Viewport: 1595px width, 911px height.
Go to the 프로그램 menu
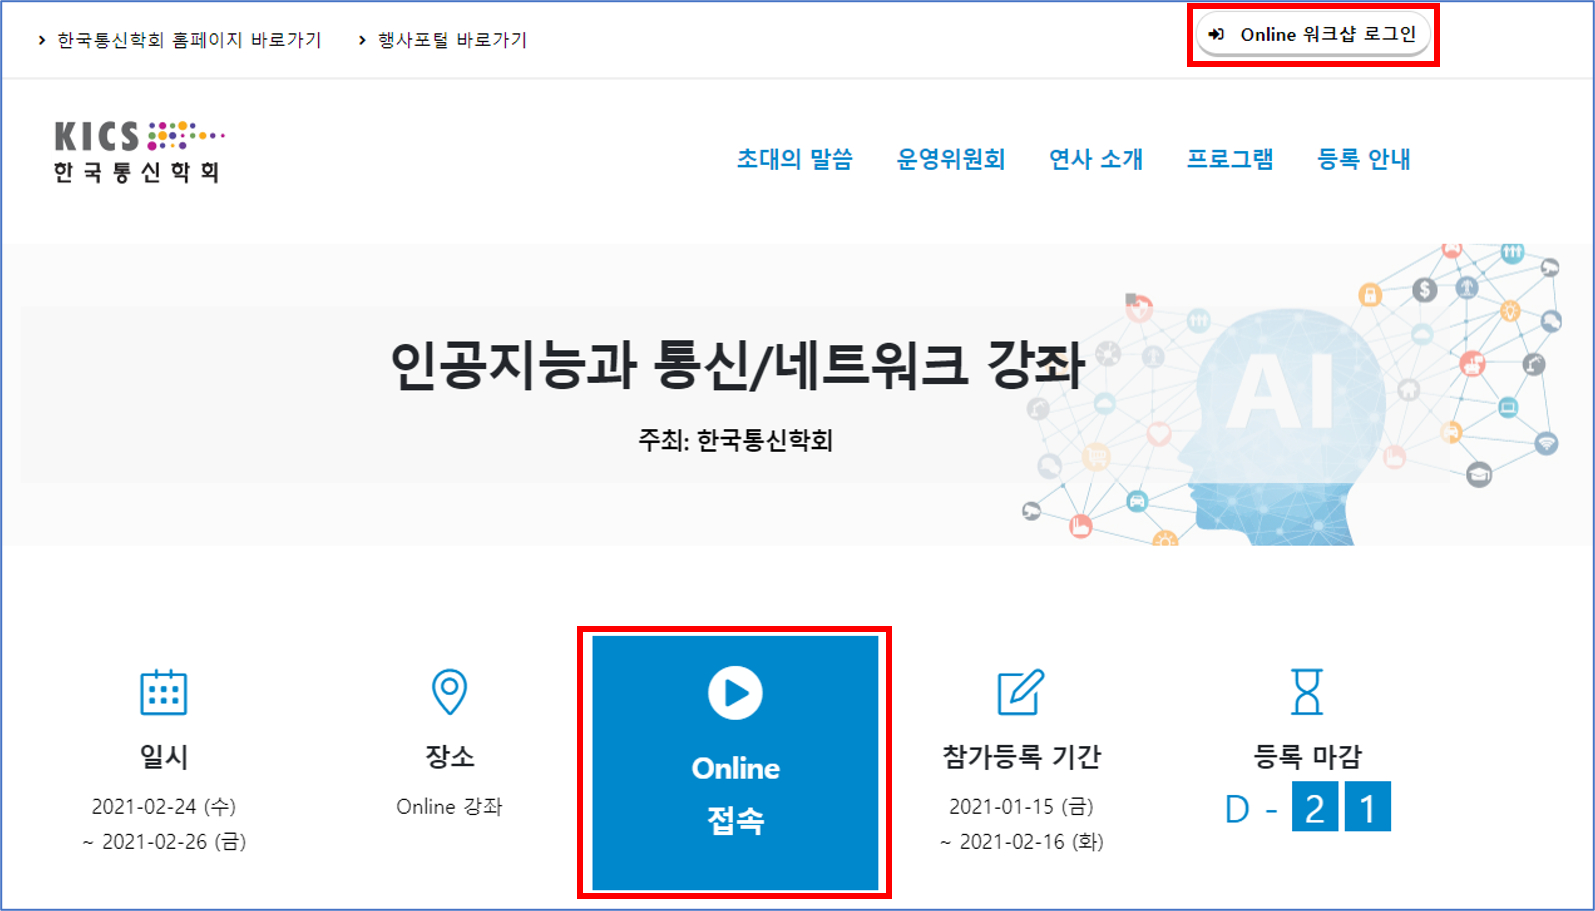[1229, 159]
